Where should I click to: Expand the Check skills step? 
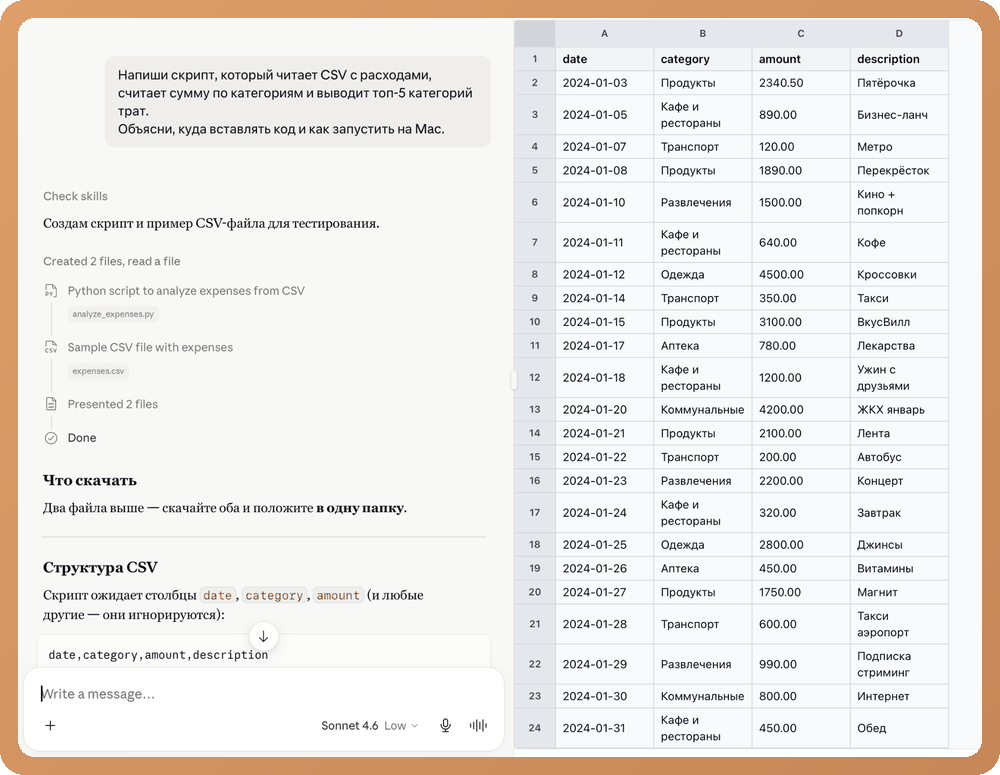[75, 196]
